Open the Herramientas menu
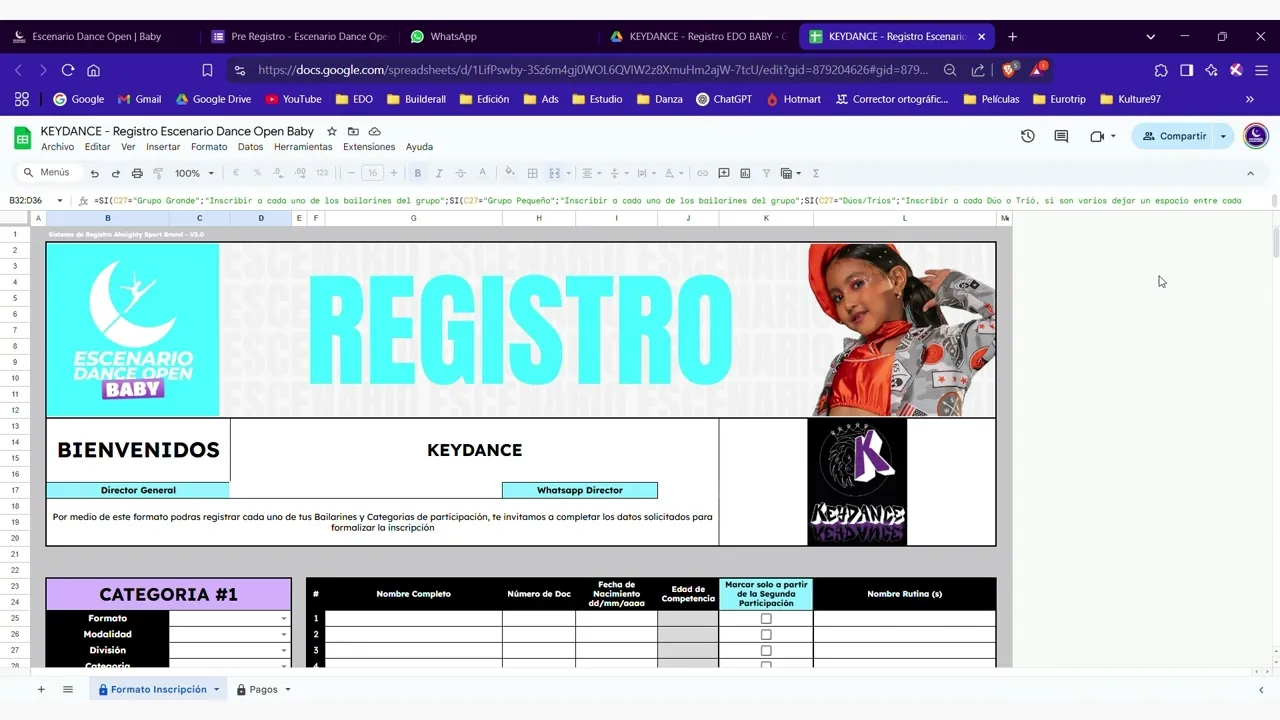1280x720 pixels. [x=303, y=147]
